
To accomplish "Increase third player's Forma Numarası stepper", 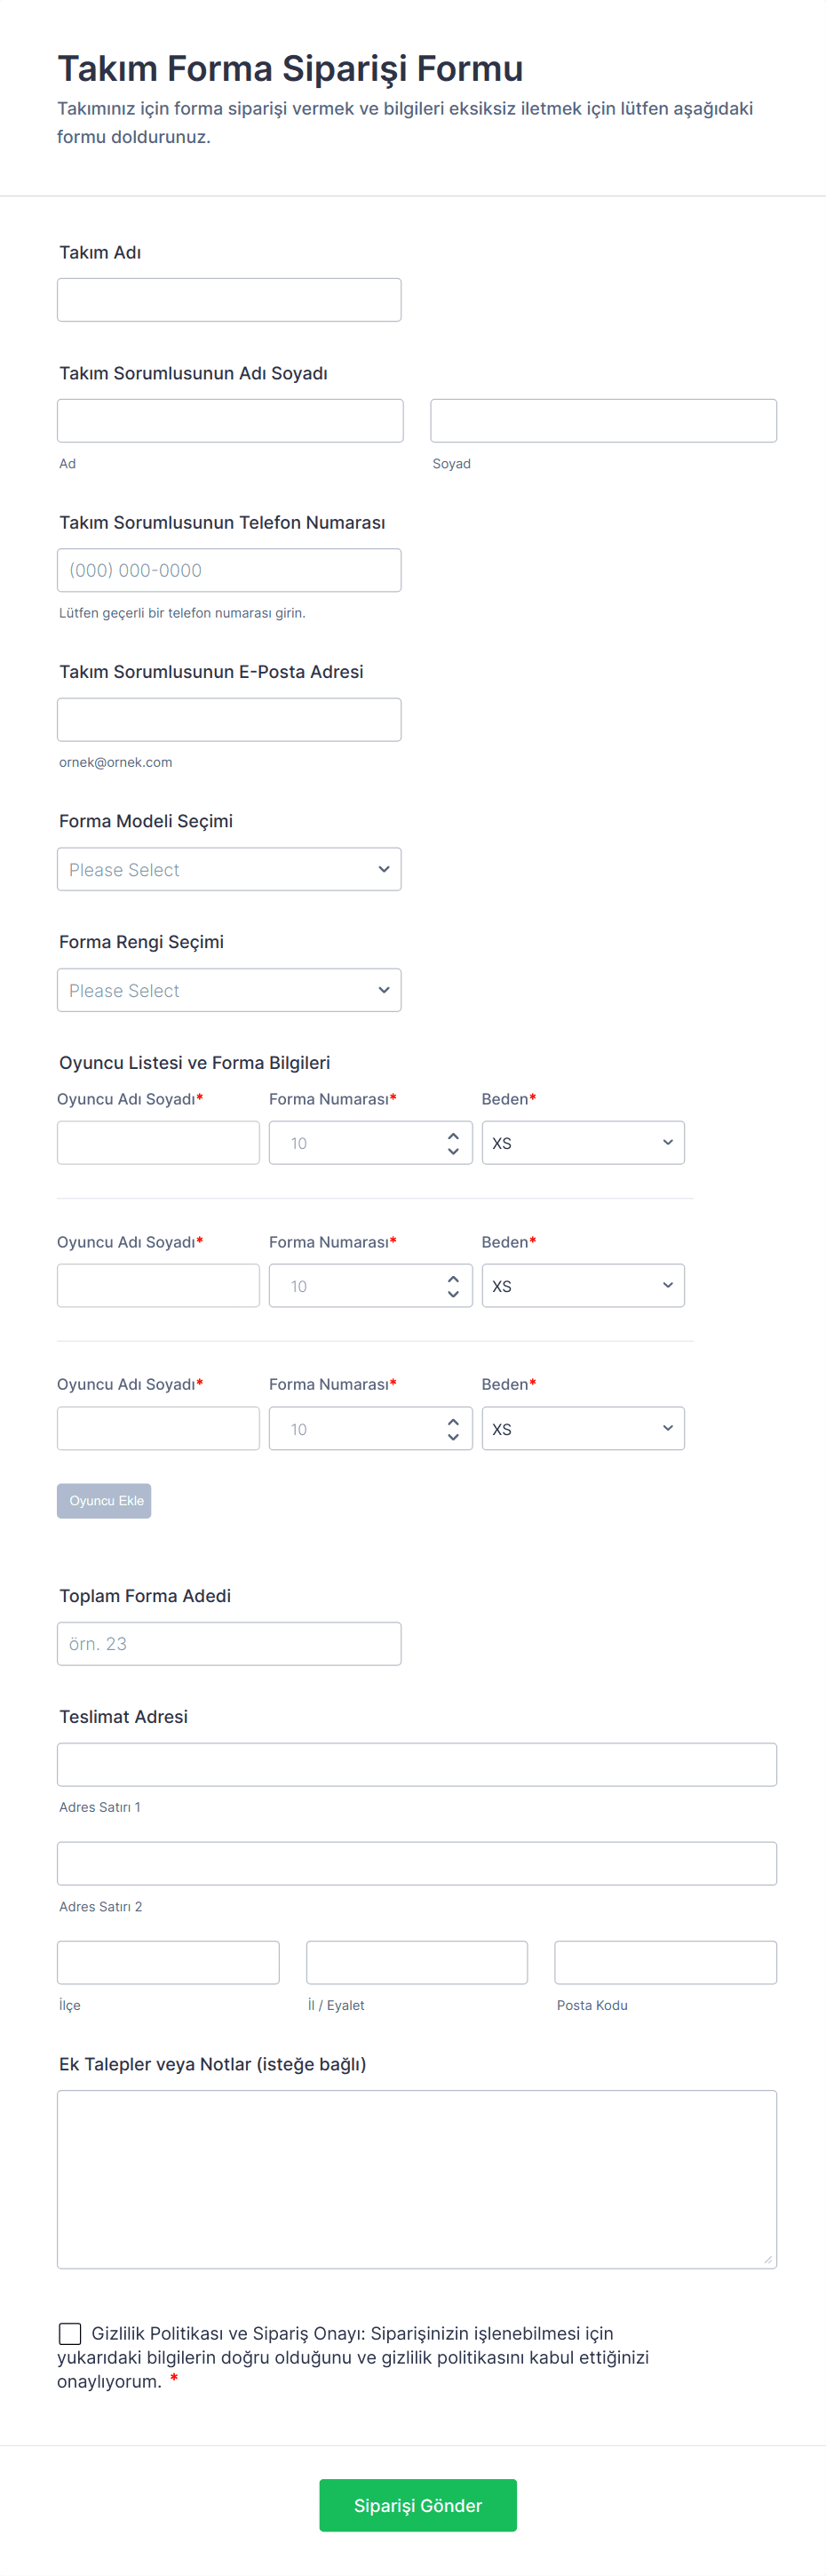I will pyautogui.click(x=453, y=1421).
